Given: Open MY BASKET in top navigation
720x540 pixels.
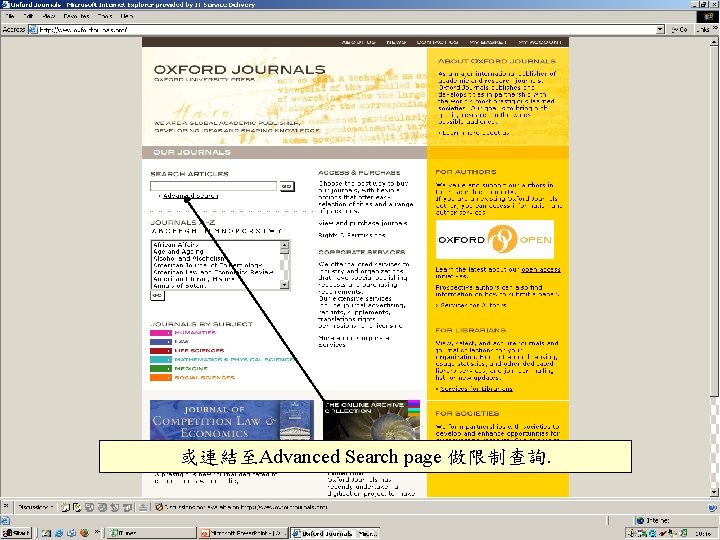Looking at the screenshot, I should point(488,42).
